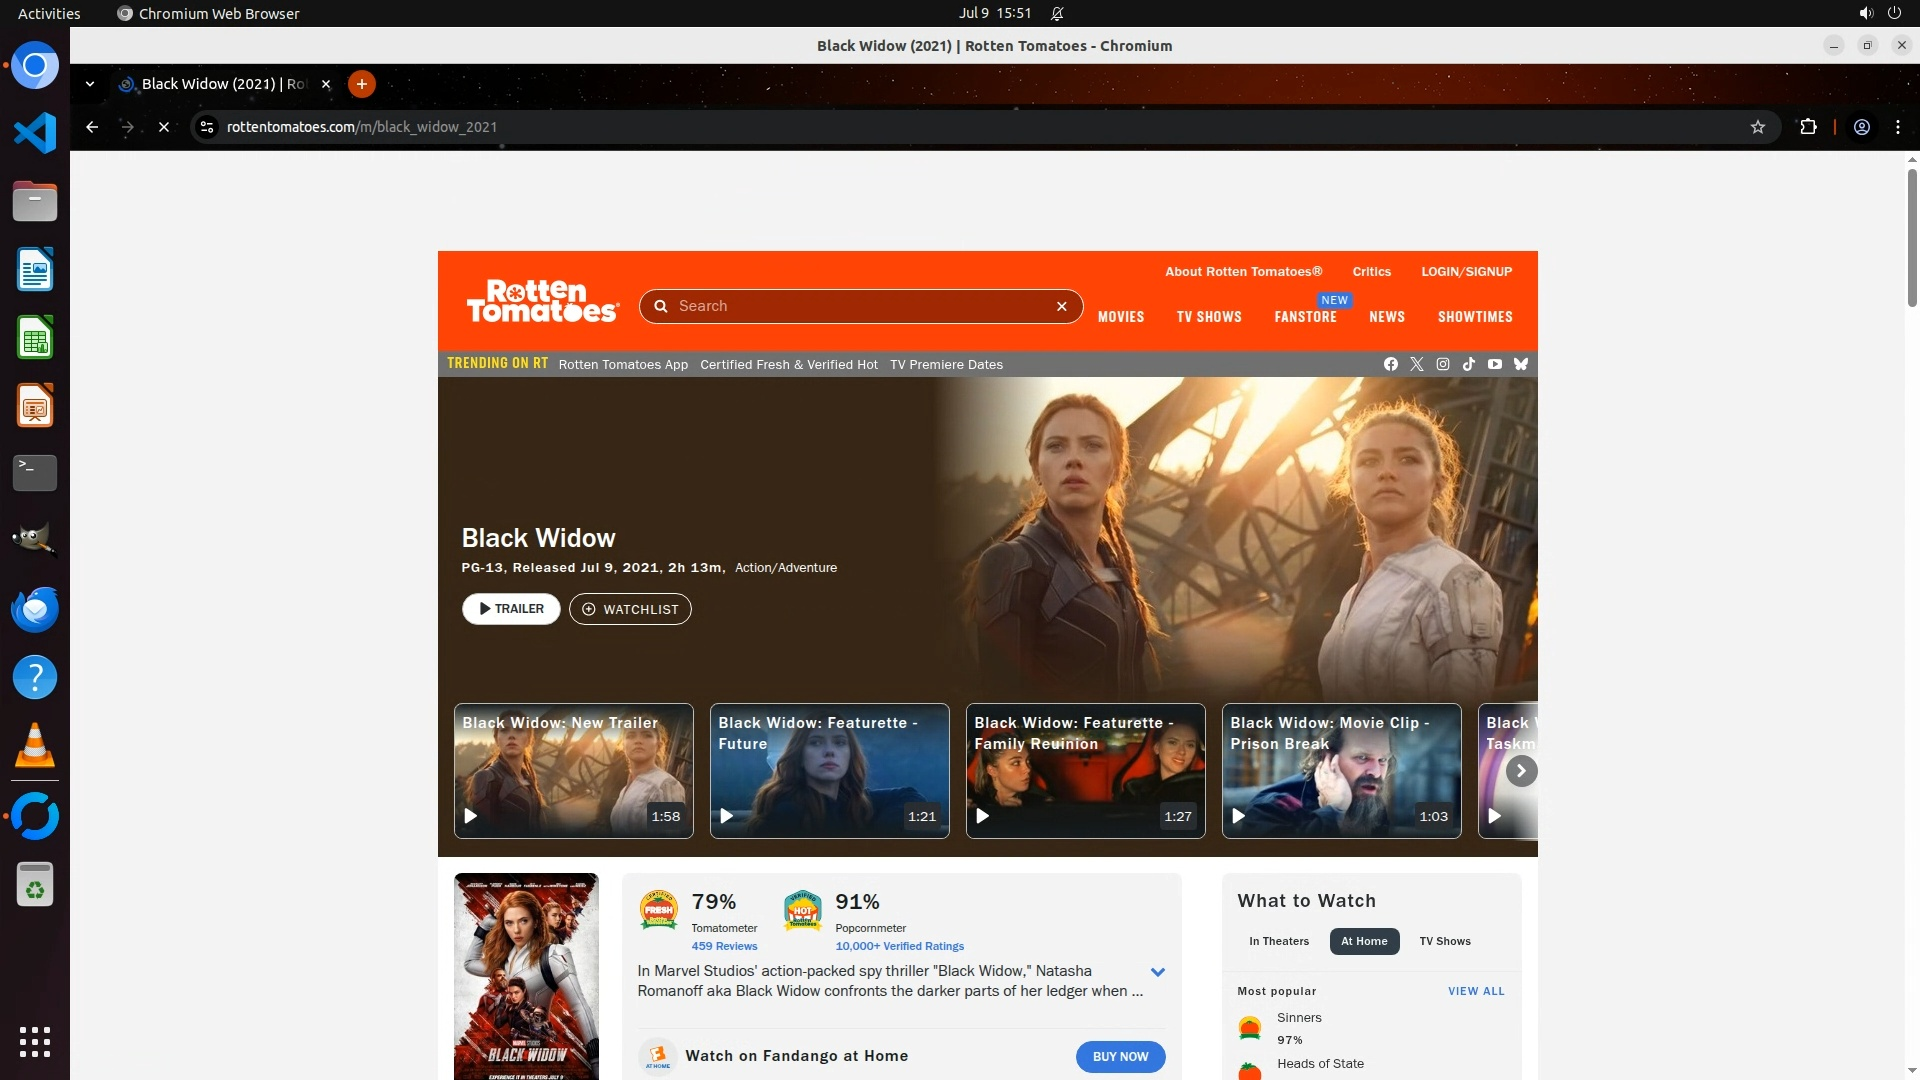Add Black Widow to Watchlist
The width and height of the screenshot is (1920, 1080).
(x=630, y=609)
